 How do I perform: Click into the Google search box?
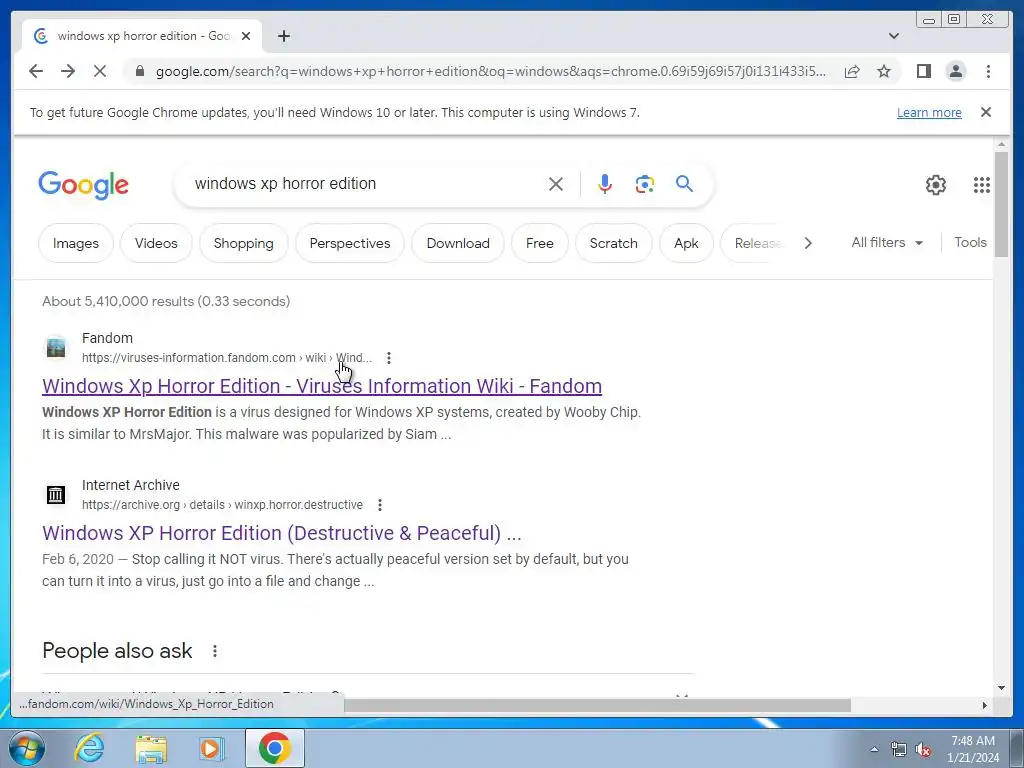click(x=366, y=184)
